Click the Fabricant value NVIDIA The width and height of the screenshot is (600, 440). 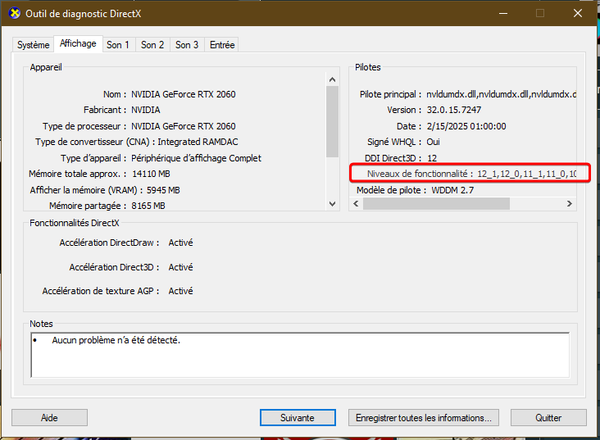click(x=146, y=110)
